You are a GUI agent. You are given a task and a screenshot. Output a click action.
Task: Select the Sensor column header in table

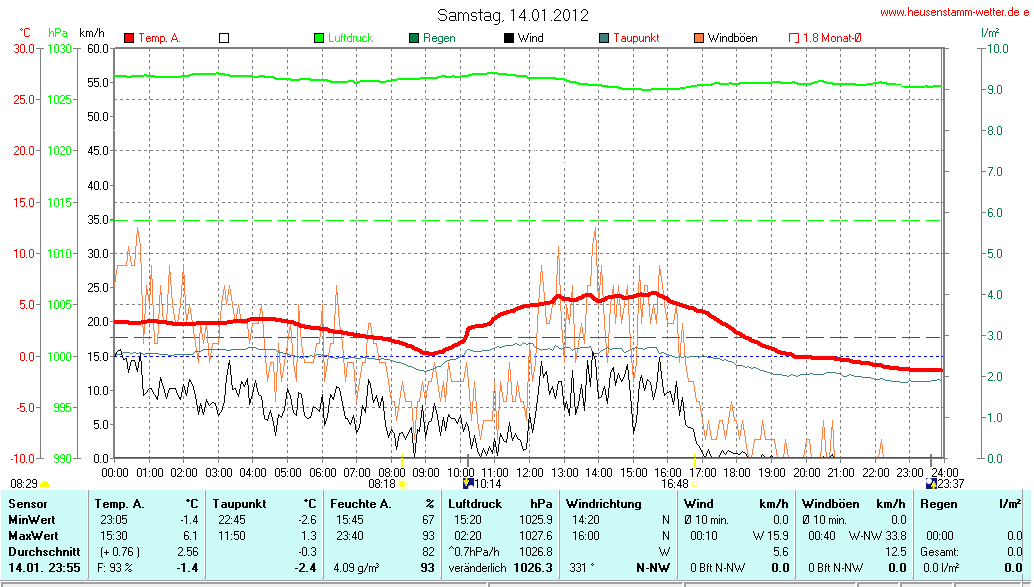point(27,504)
